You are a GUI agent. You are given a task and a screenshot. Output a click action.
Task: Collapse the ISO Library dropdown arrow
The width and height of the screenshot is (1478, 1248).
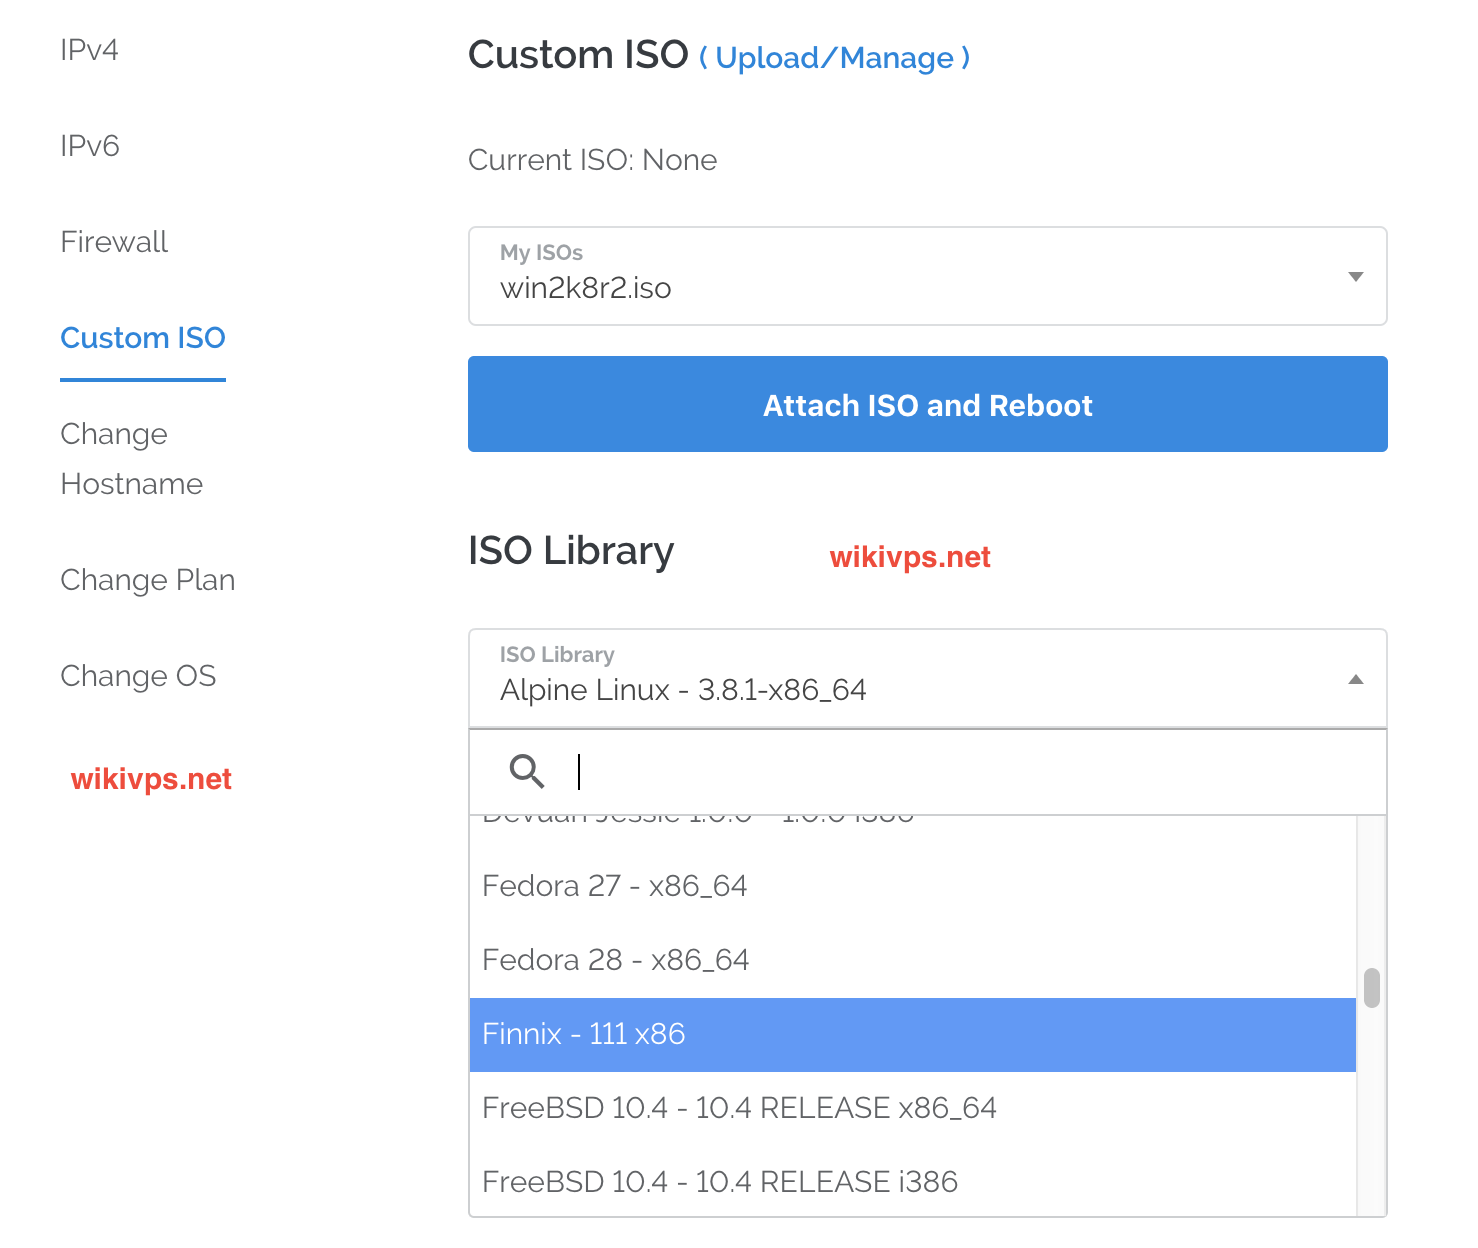coord(1355,680)
